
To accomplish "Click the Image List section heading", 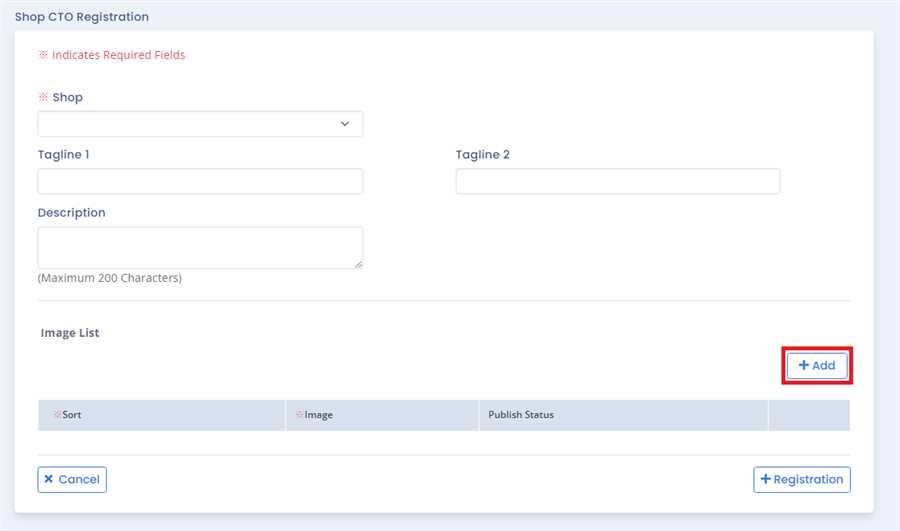I will click(70, 333).
